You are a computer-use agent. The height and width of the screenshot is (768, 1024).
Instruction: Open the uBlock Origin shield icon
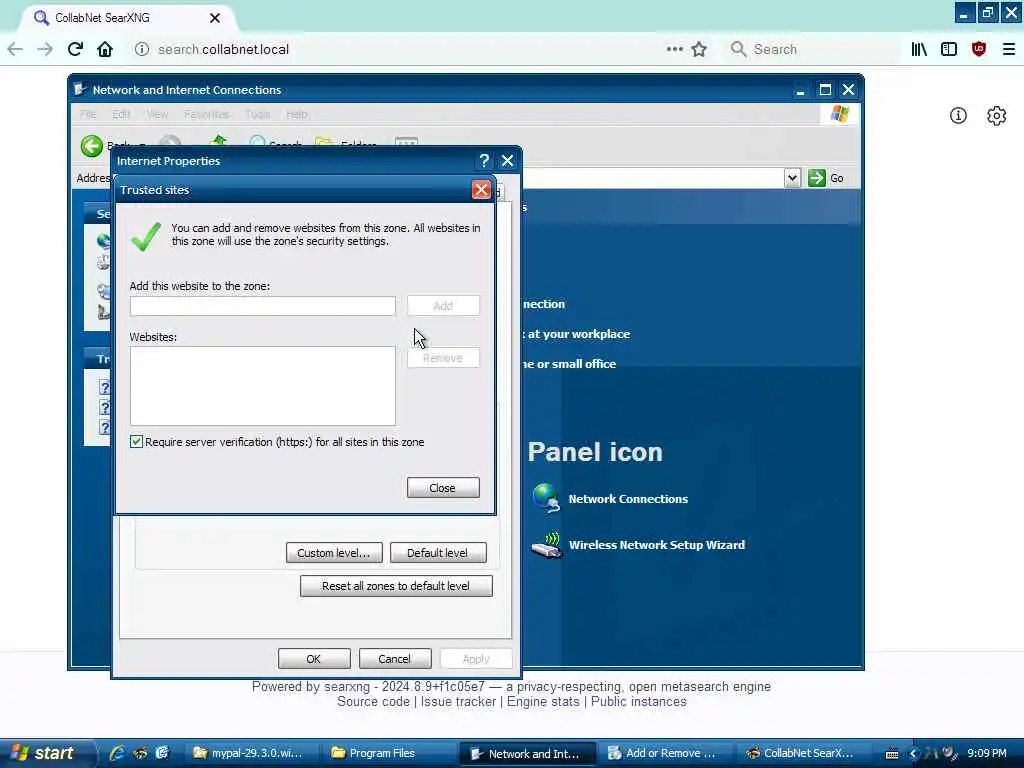coord(978,49)
